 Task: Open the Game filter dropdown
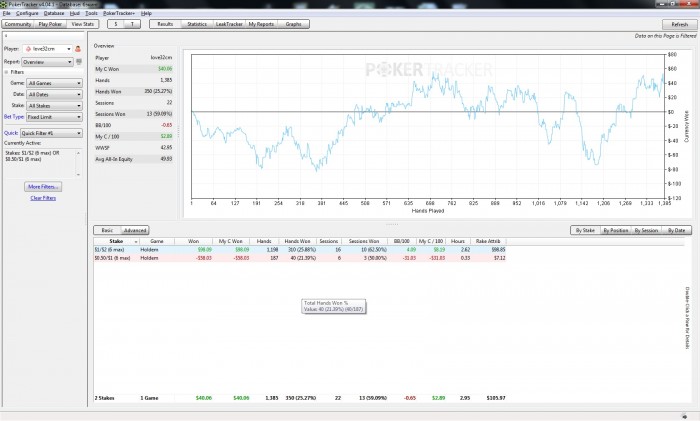54,83
